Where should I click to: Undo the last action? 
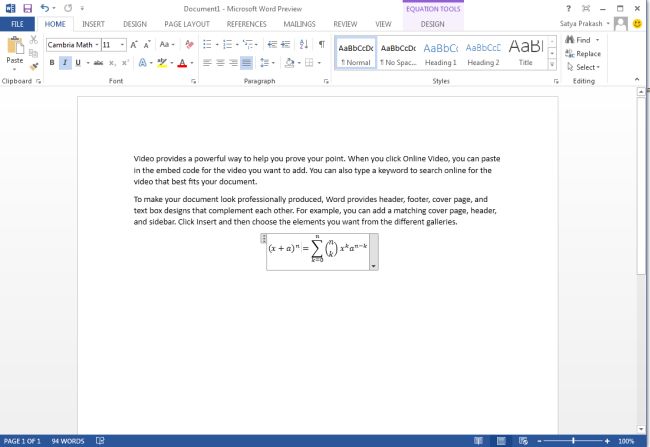[x=44, y=8]
